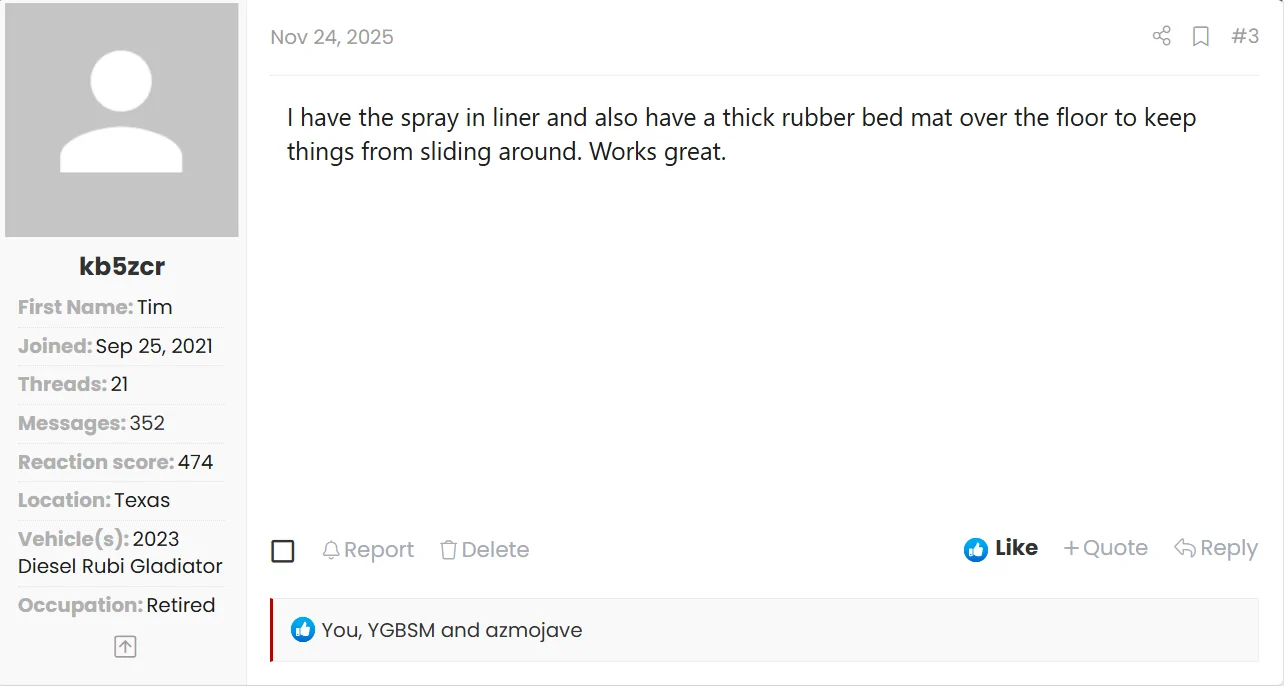Click the Reply button
This screenshot has width=1284, height=686.
[1228, 548]
